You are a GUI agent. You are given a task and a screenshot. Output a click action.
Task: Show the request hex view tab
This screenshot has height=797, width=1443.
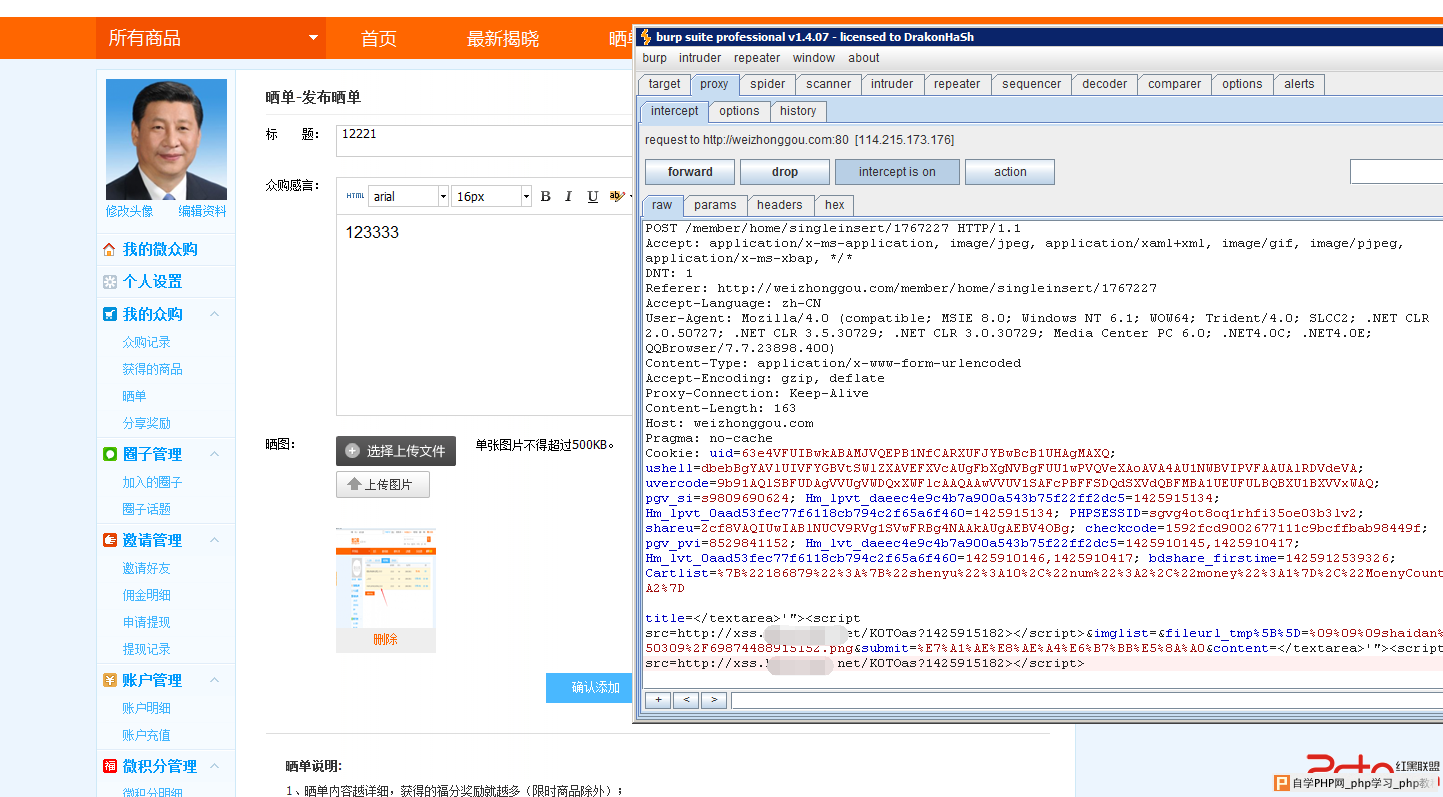835,205
